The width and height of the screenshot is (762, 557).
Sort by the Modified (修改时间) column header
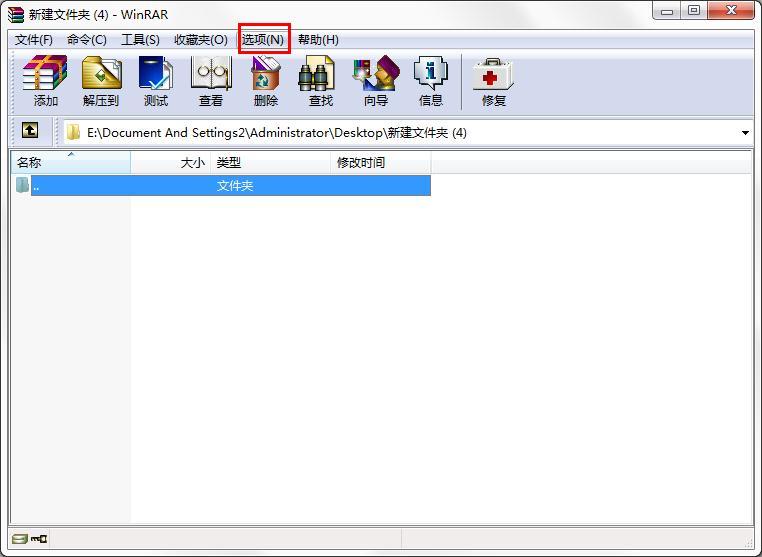click(381, 162)
